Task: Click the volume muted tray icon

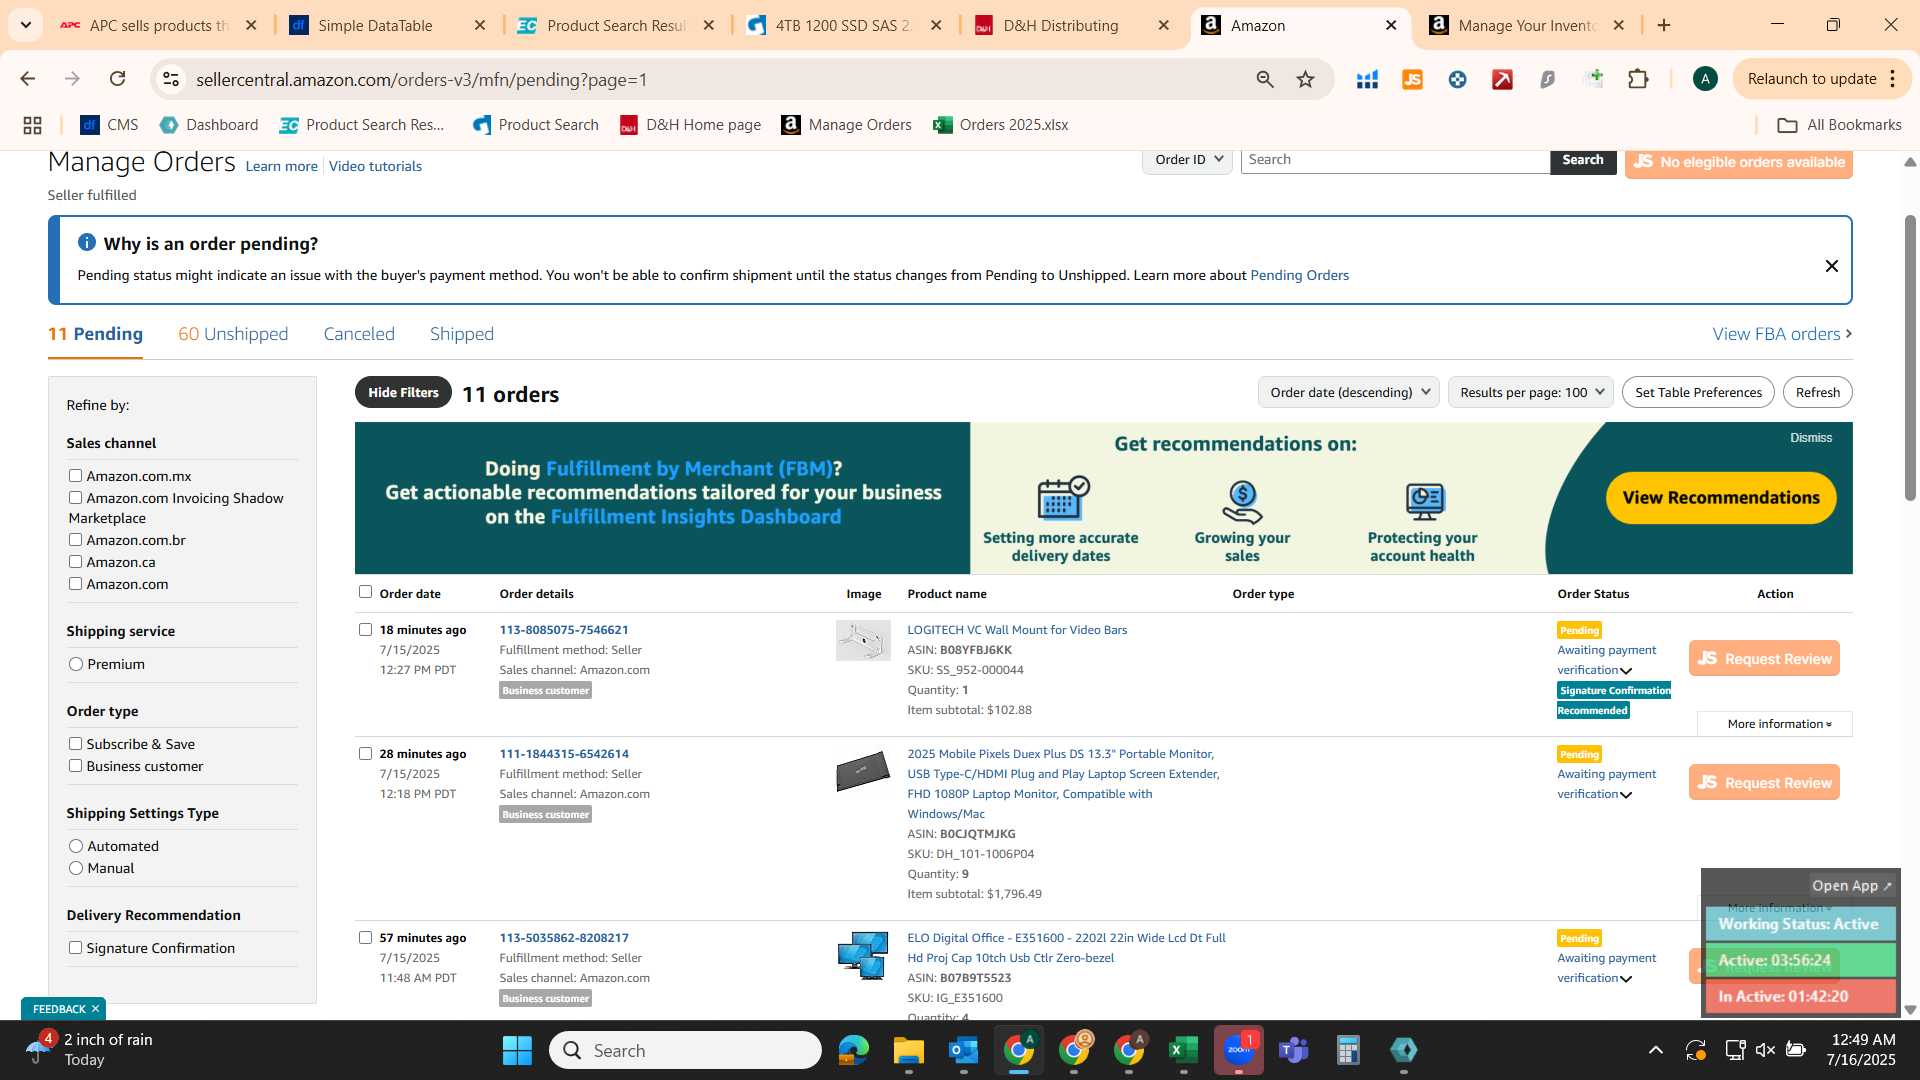Action: click(x=1765, y=1050)
